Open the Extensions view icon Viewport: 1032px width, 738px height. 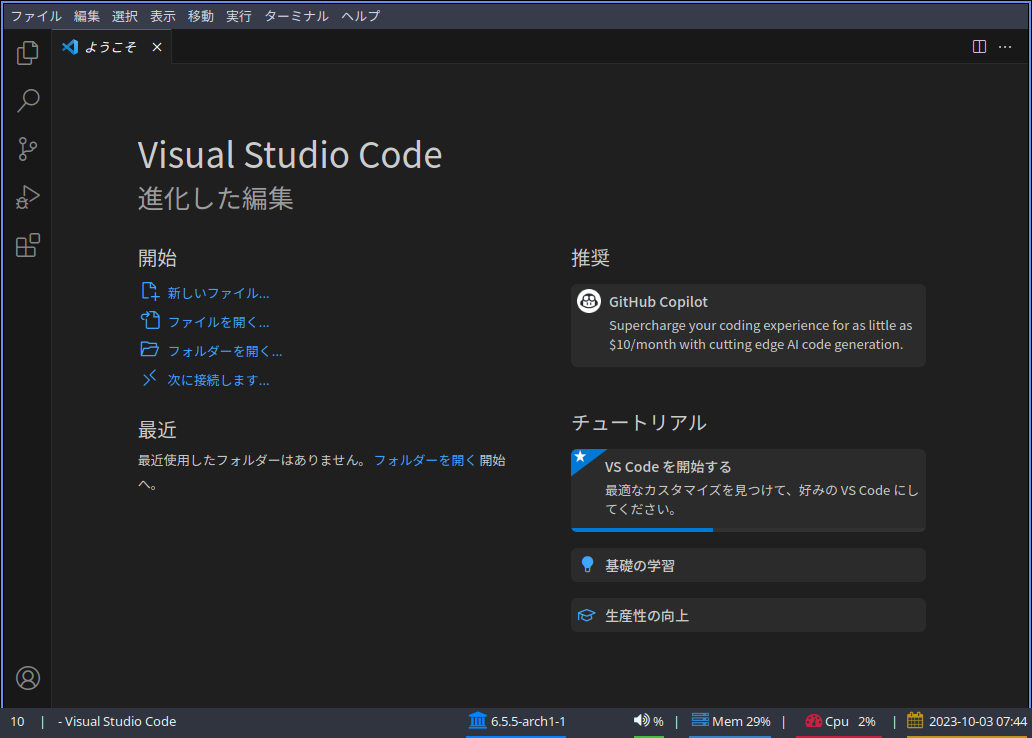click(28, 245)
